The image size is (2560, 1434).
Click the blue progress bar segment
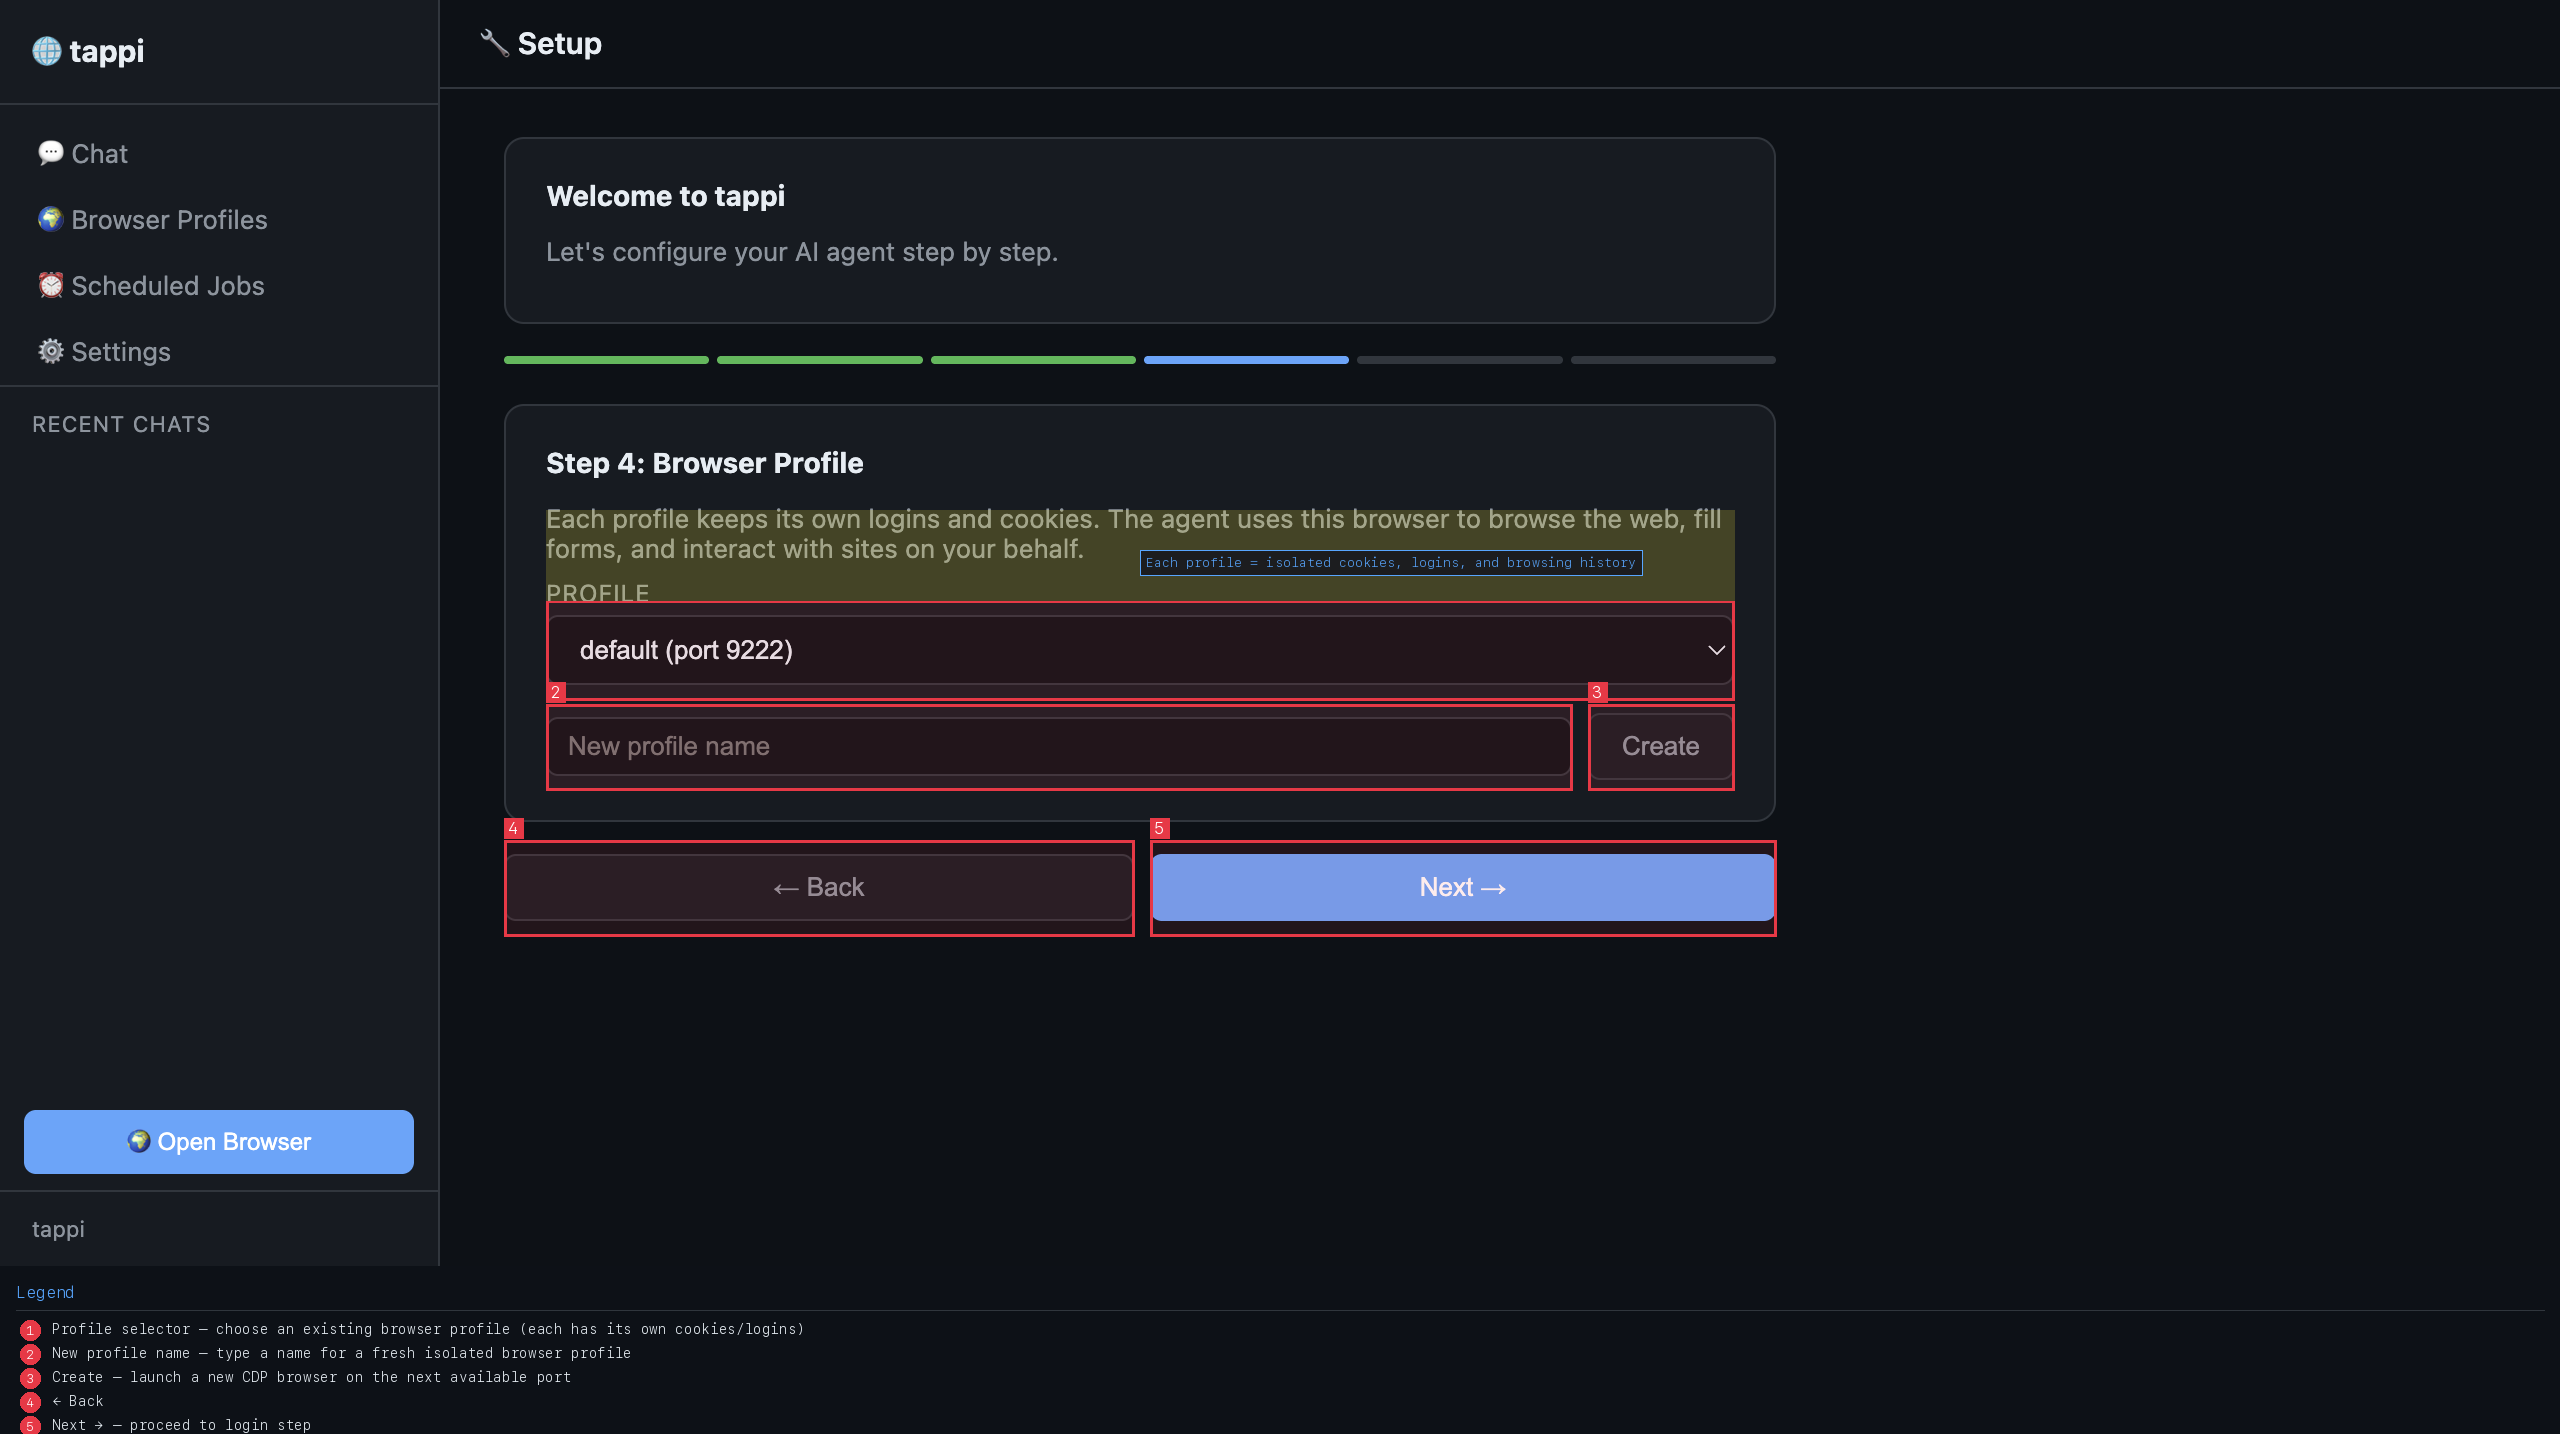(x=1246, y=359)
